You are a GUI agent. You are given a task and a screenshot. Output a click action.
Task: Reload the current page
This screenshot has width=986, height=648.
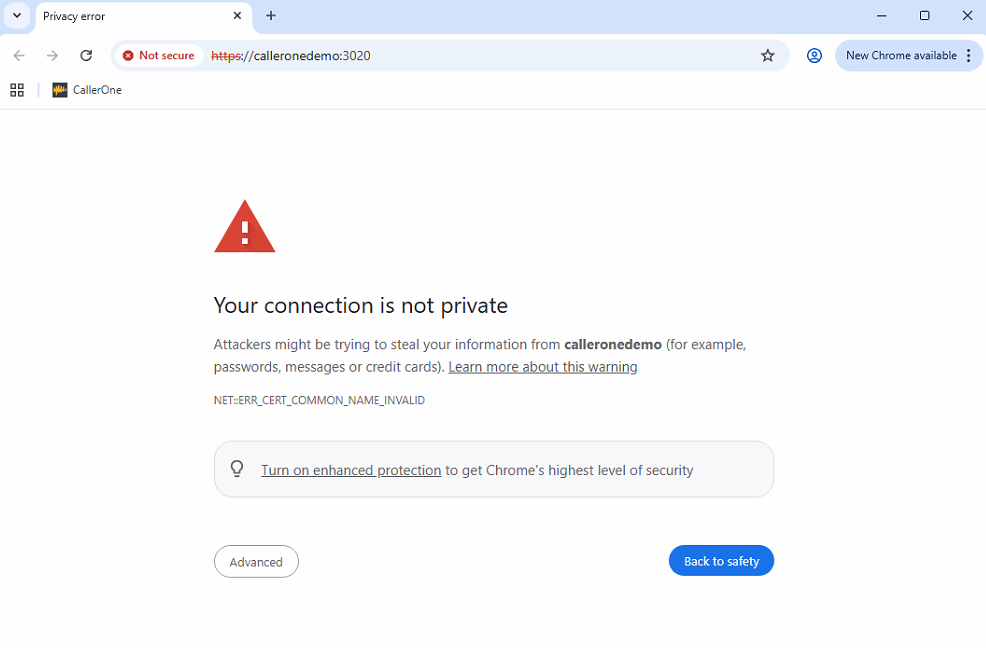point(86,56)
